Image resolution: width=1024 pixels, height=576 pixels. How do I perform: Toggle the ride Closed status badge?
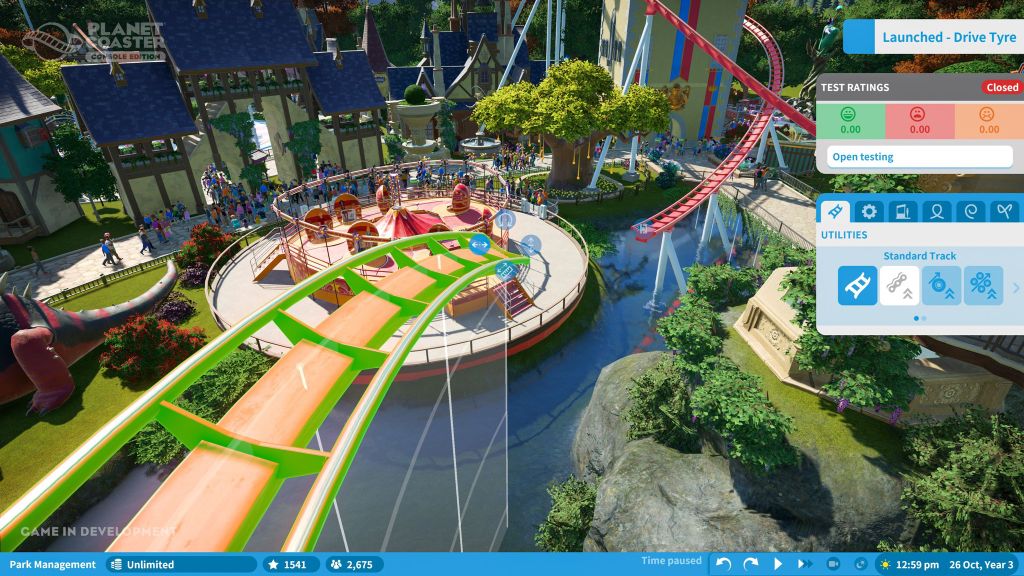[x=1001, y=87]
